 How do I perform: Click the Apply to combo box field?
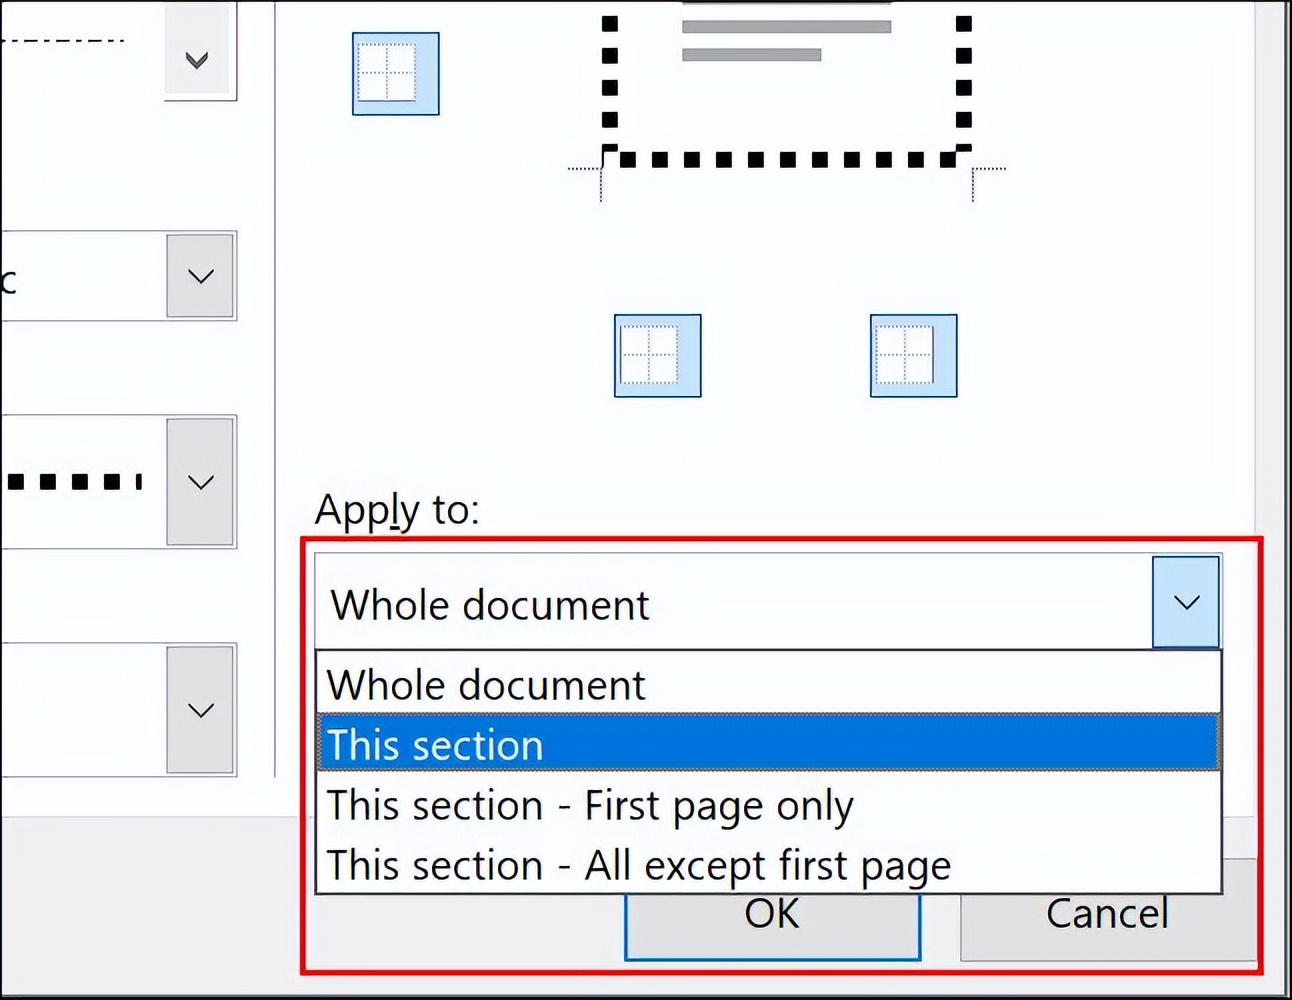coord(700,602)
